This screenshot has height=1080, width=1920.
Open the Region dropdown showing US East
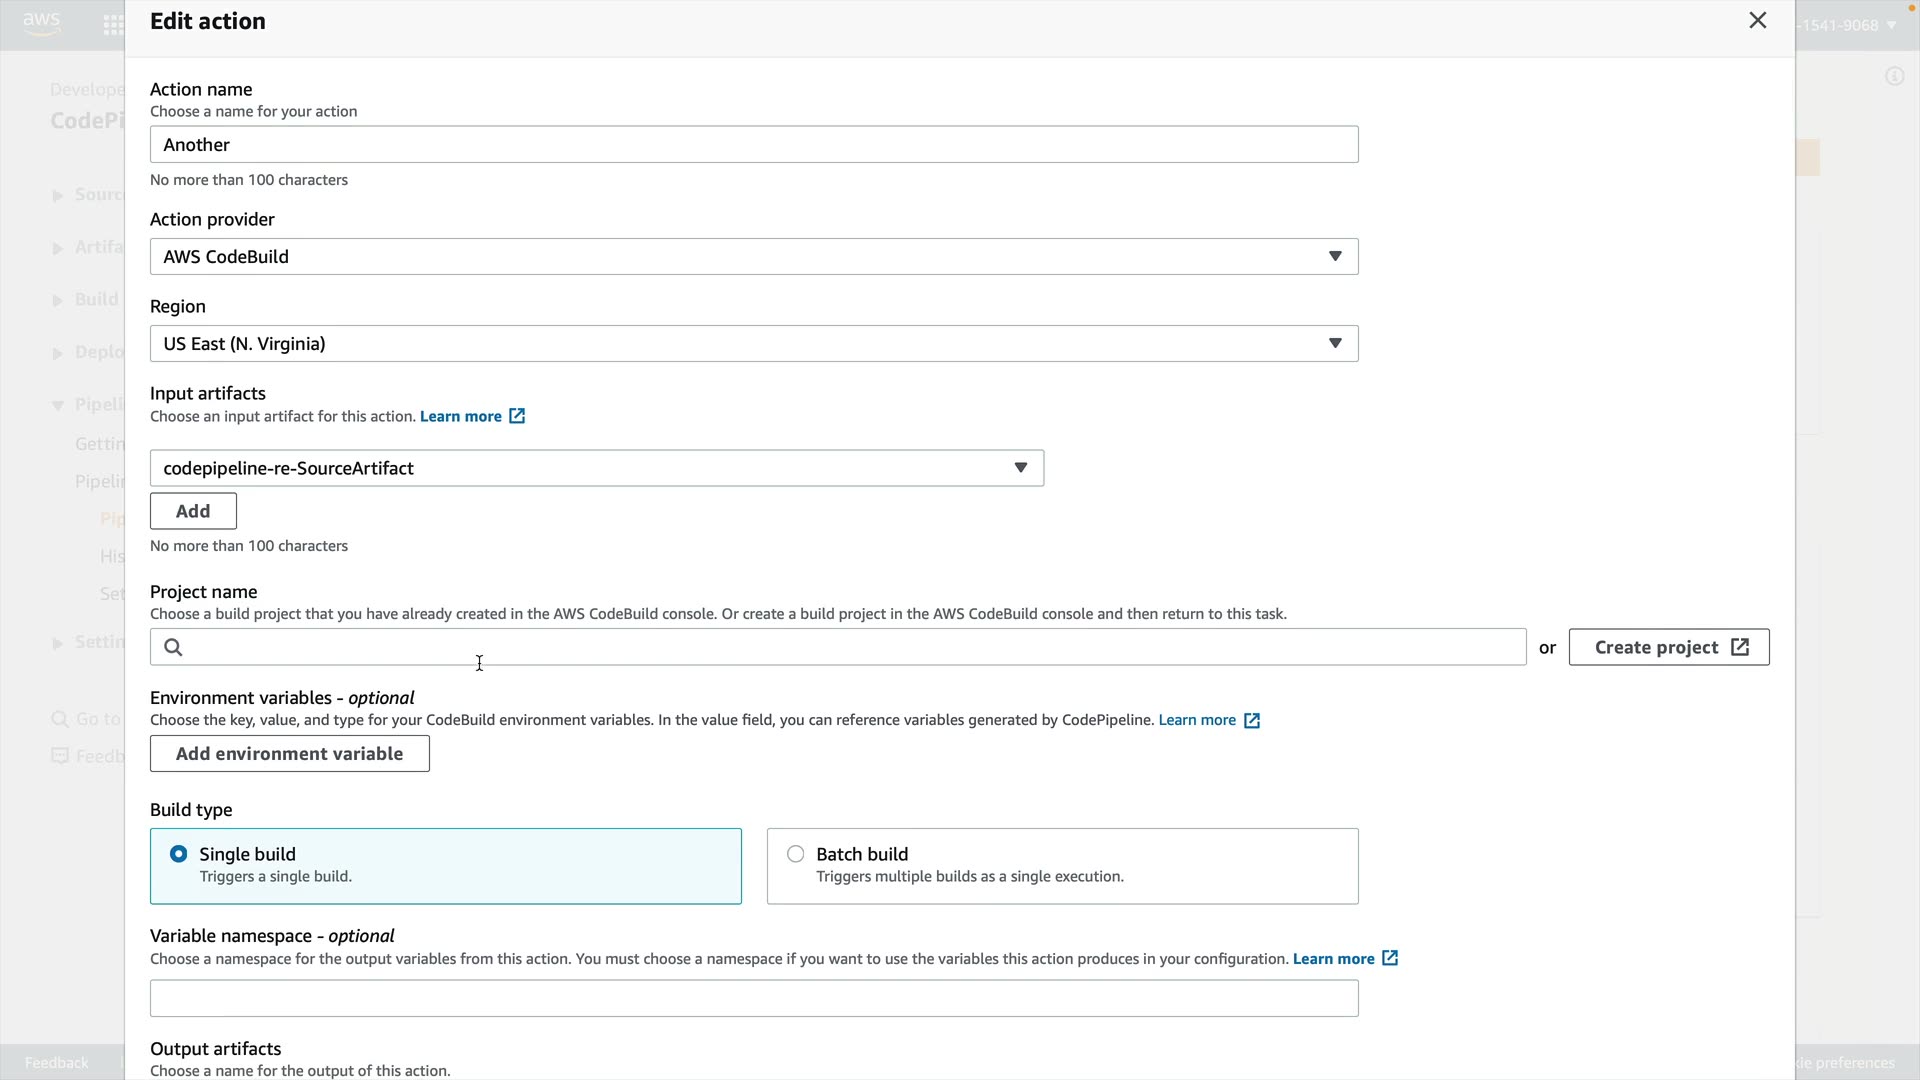[753, 344]
